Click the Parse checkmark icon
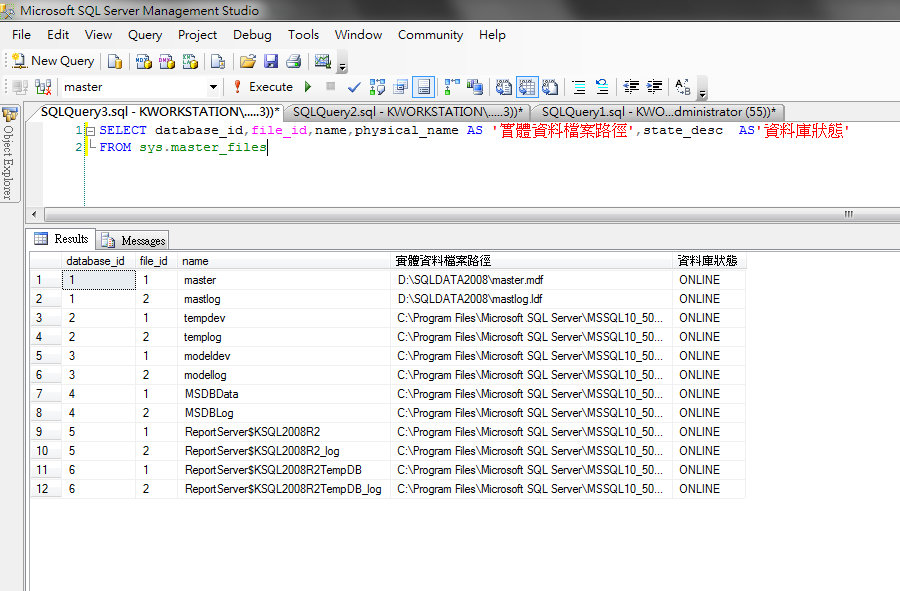 point(354,87)
